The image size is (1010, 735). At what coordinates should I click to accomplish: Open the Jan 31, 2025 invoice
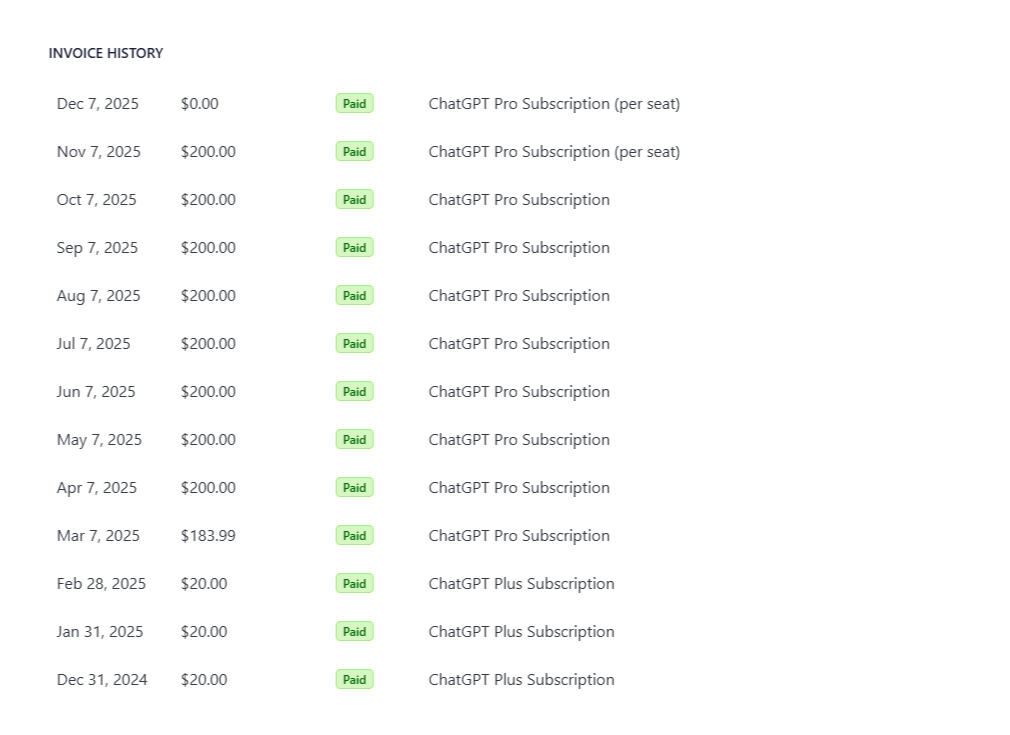coord(100,632)
